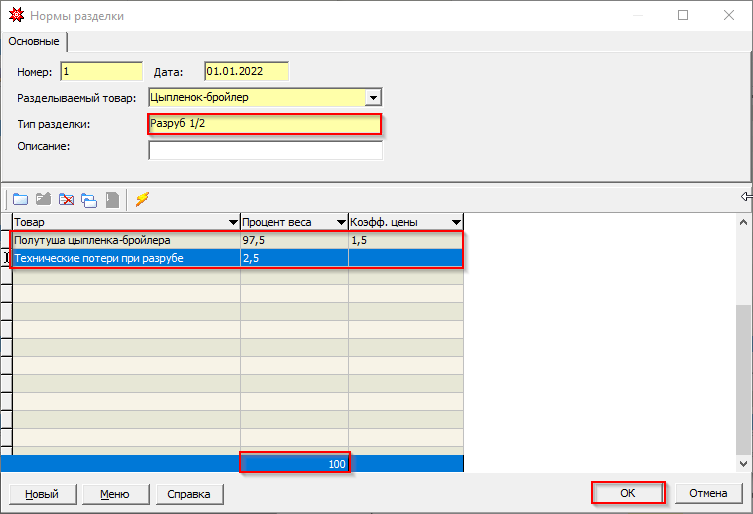The image size is (753, 514).
Task: Expand the Товар column header dropdown
Action: coord(231,222)
